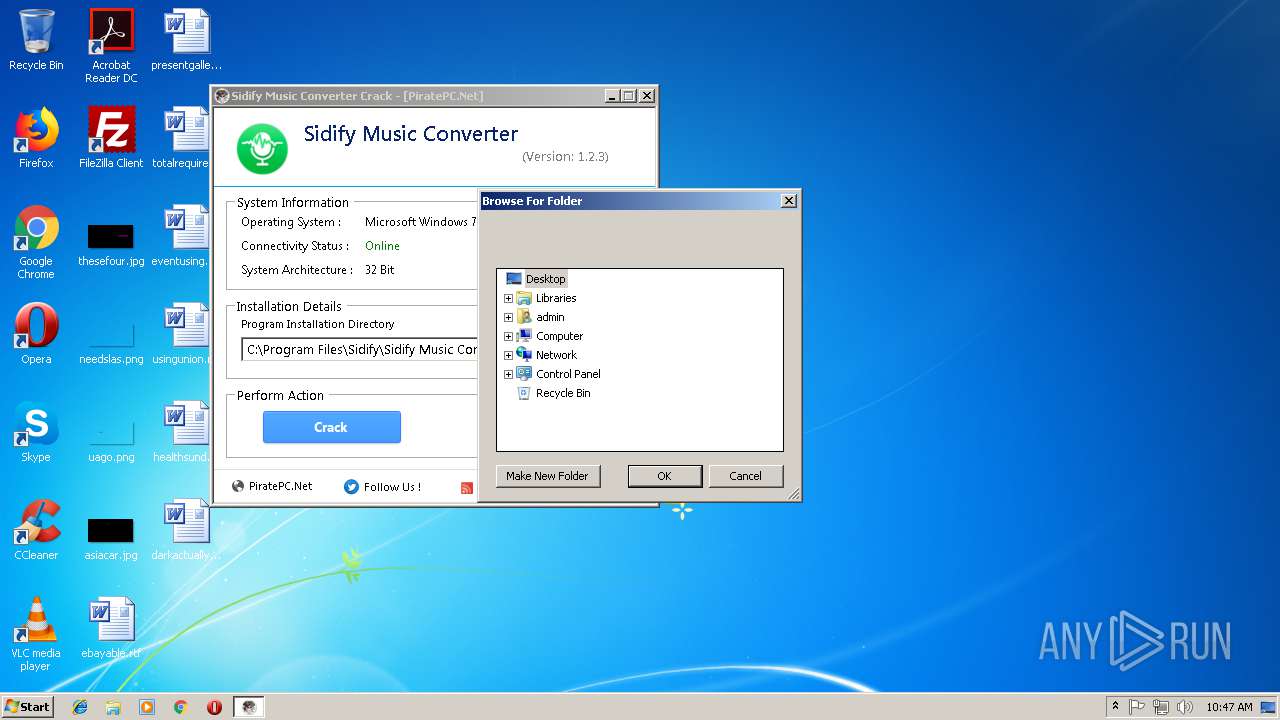Select the healthsund... Word document on the desktop

pyautogui.click(x=181, y=432)
